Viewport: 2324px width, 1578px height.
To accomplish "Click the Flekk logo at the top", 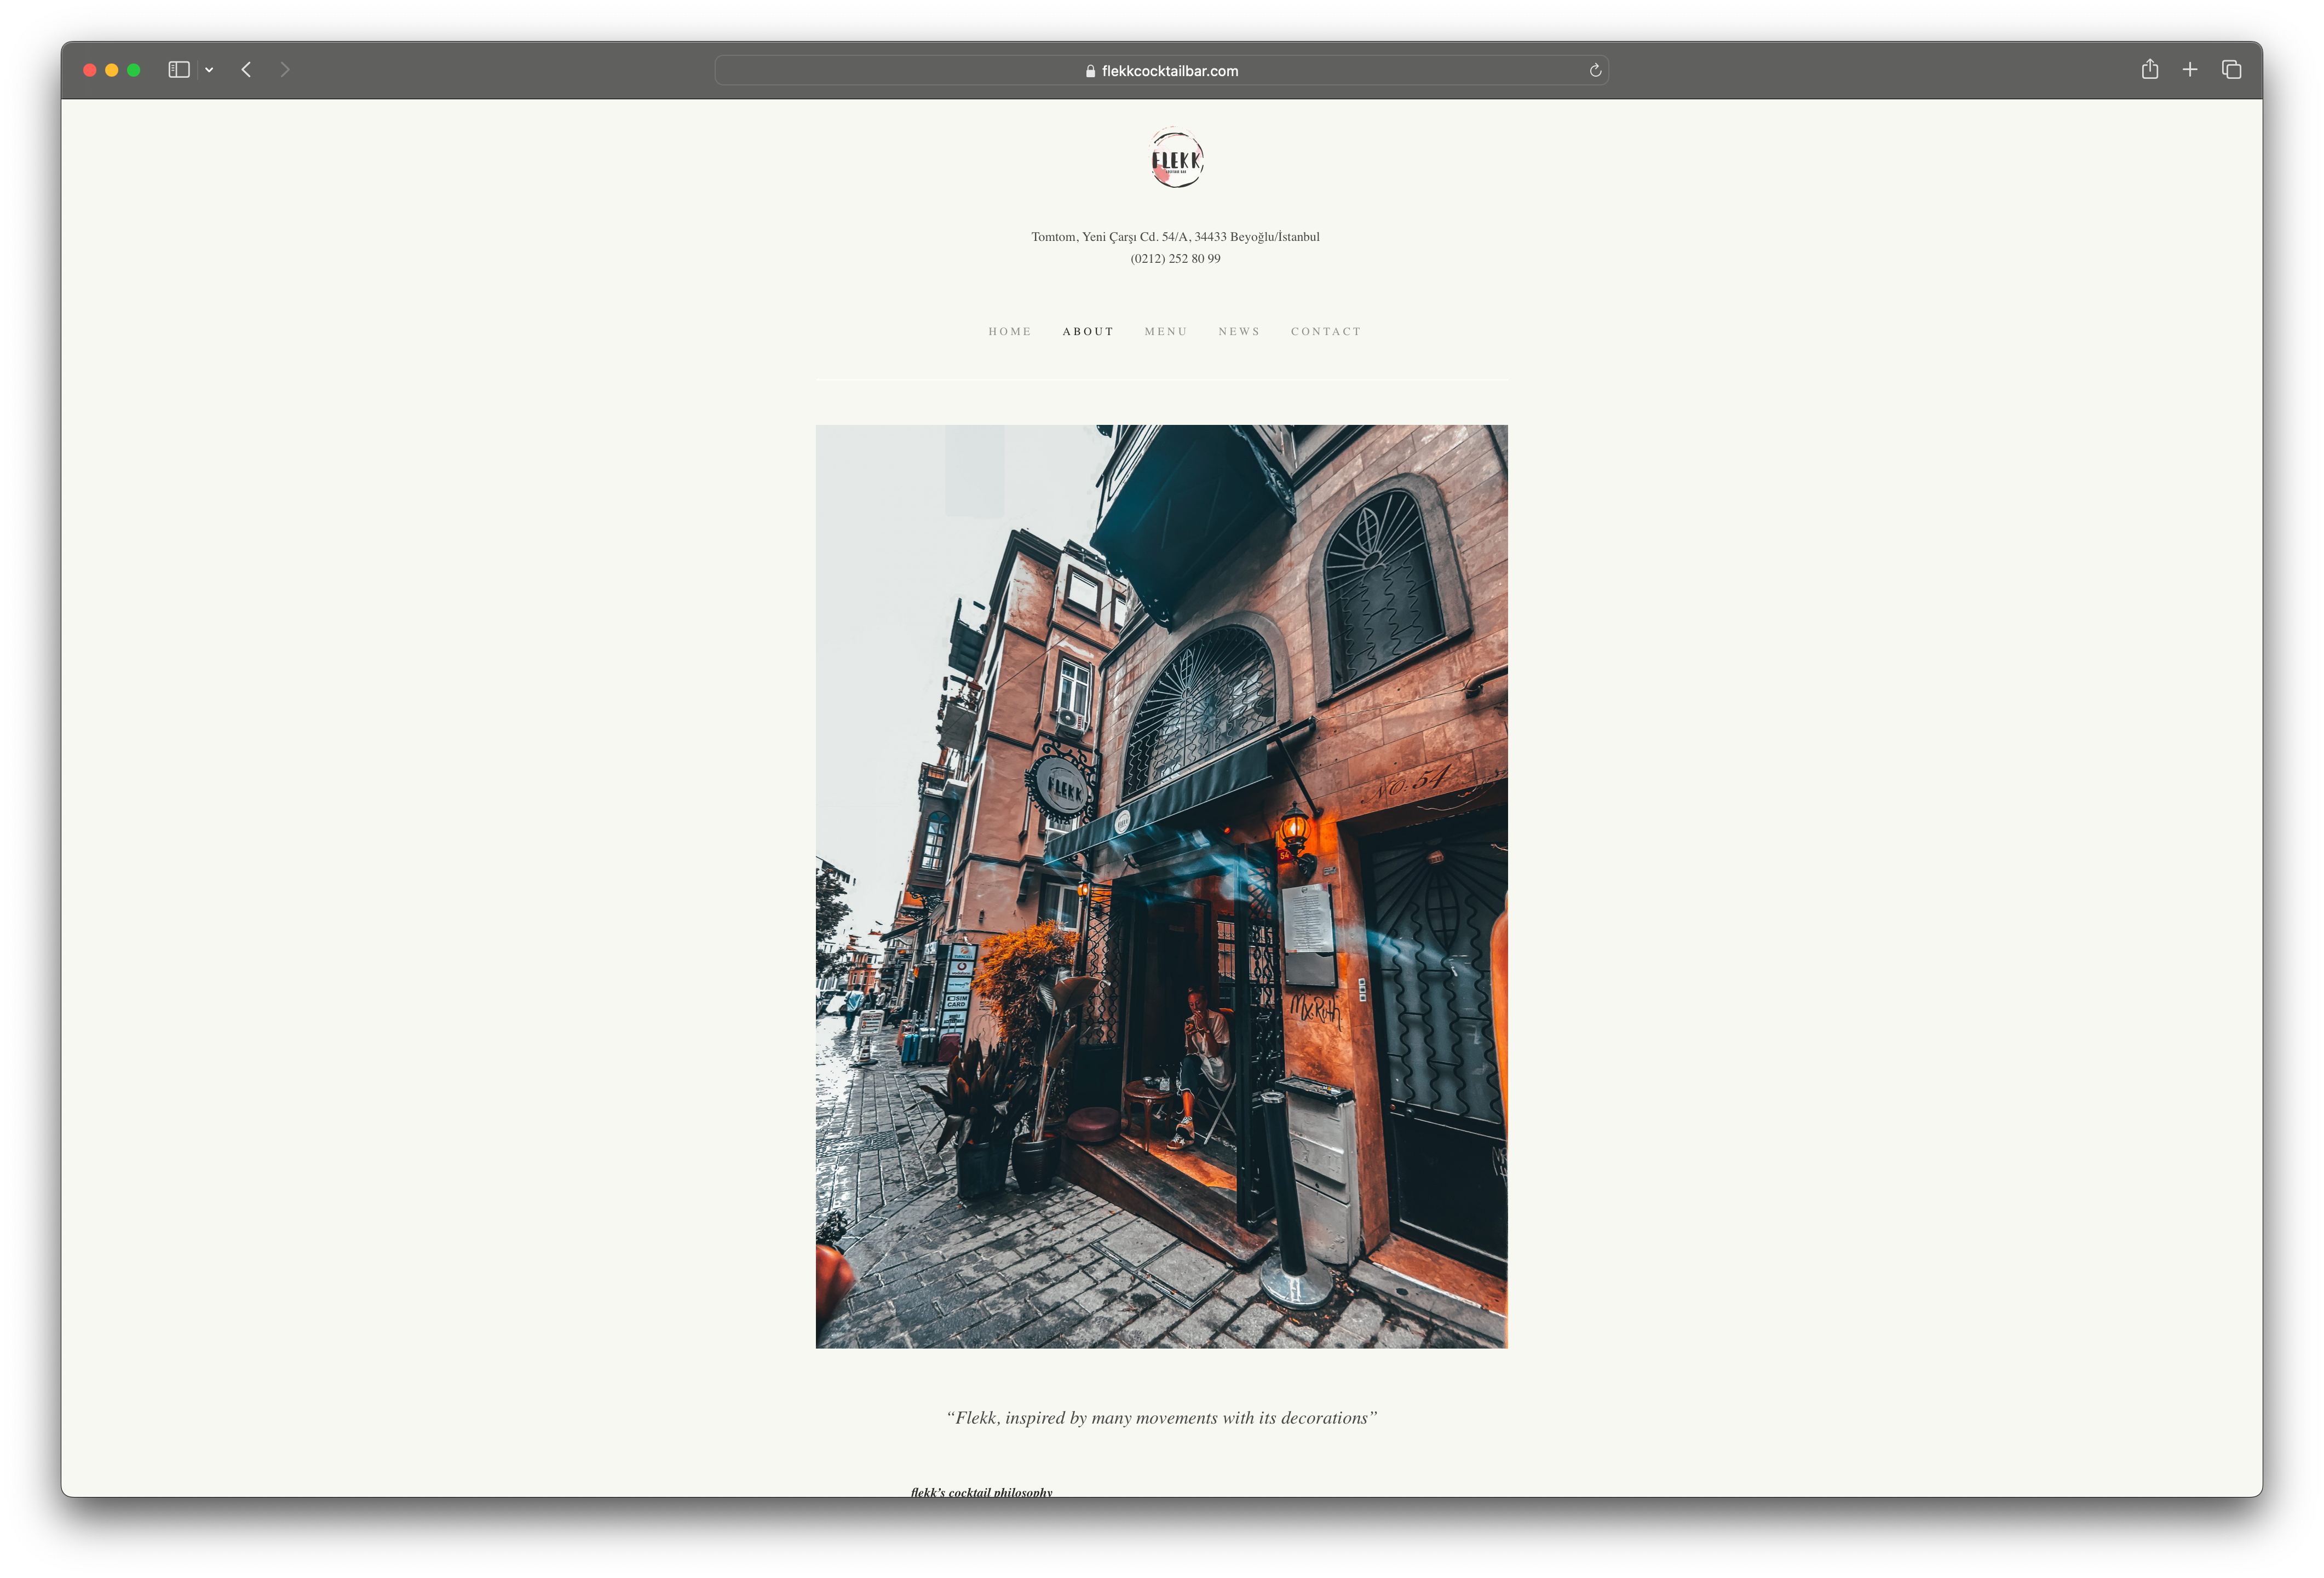I will point(1176,158).
